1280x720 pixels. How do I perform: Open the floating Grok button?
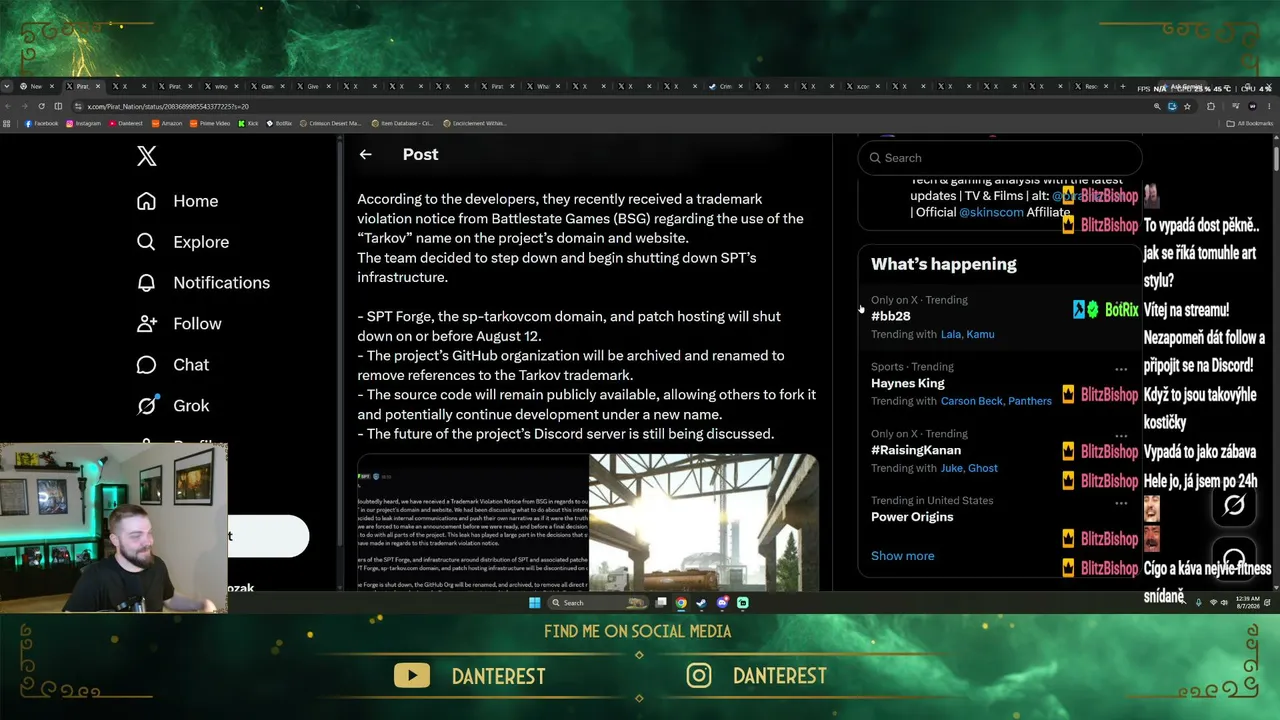tap(1234, 506)
